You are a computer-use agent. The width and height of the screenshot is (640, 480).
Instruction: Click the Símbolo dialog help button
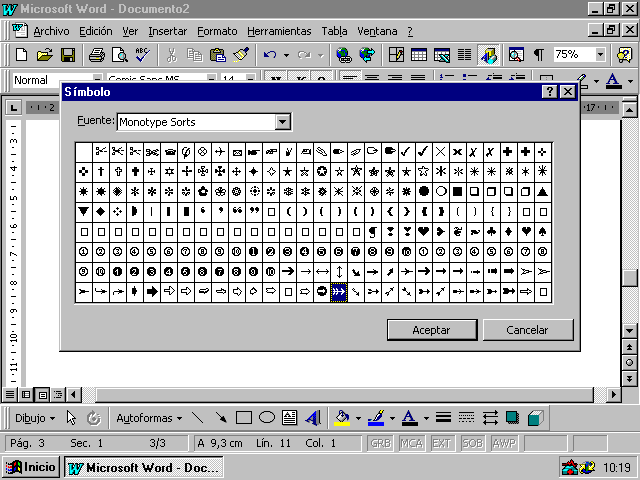pyautogui.click(x=549, y=92)
